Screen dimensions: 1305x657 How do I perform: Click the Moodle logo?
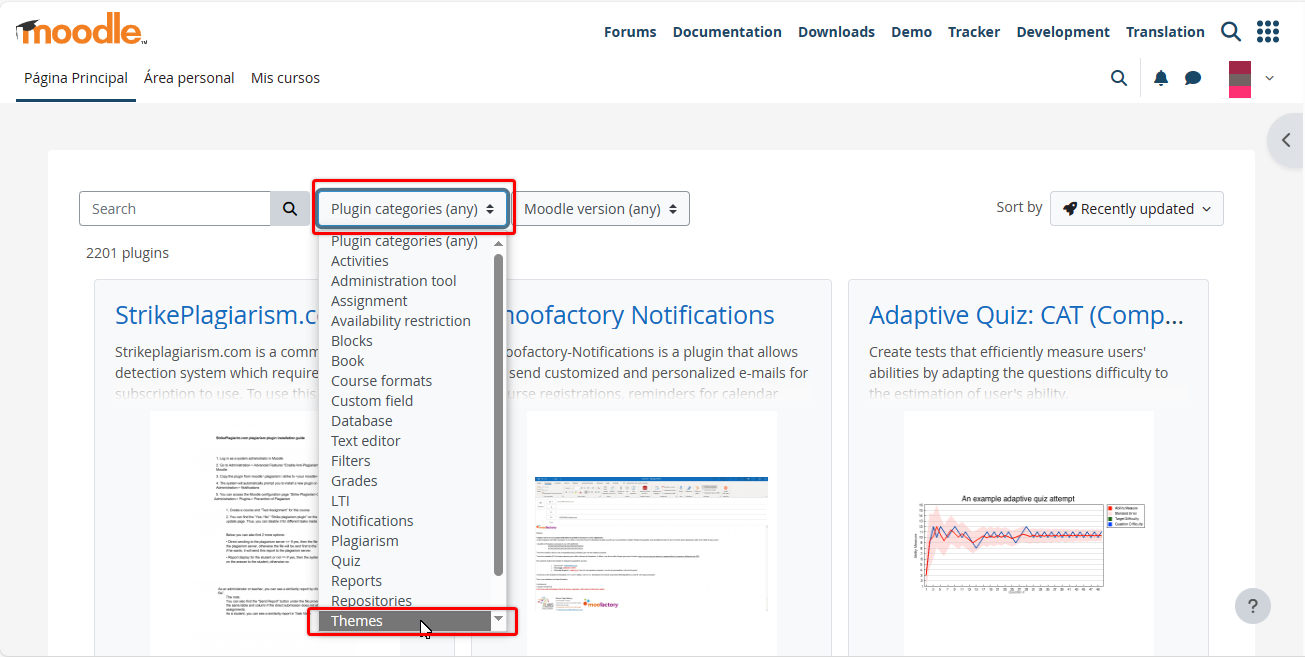[x=81, y=30]
